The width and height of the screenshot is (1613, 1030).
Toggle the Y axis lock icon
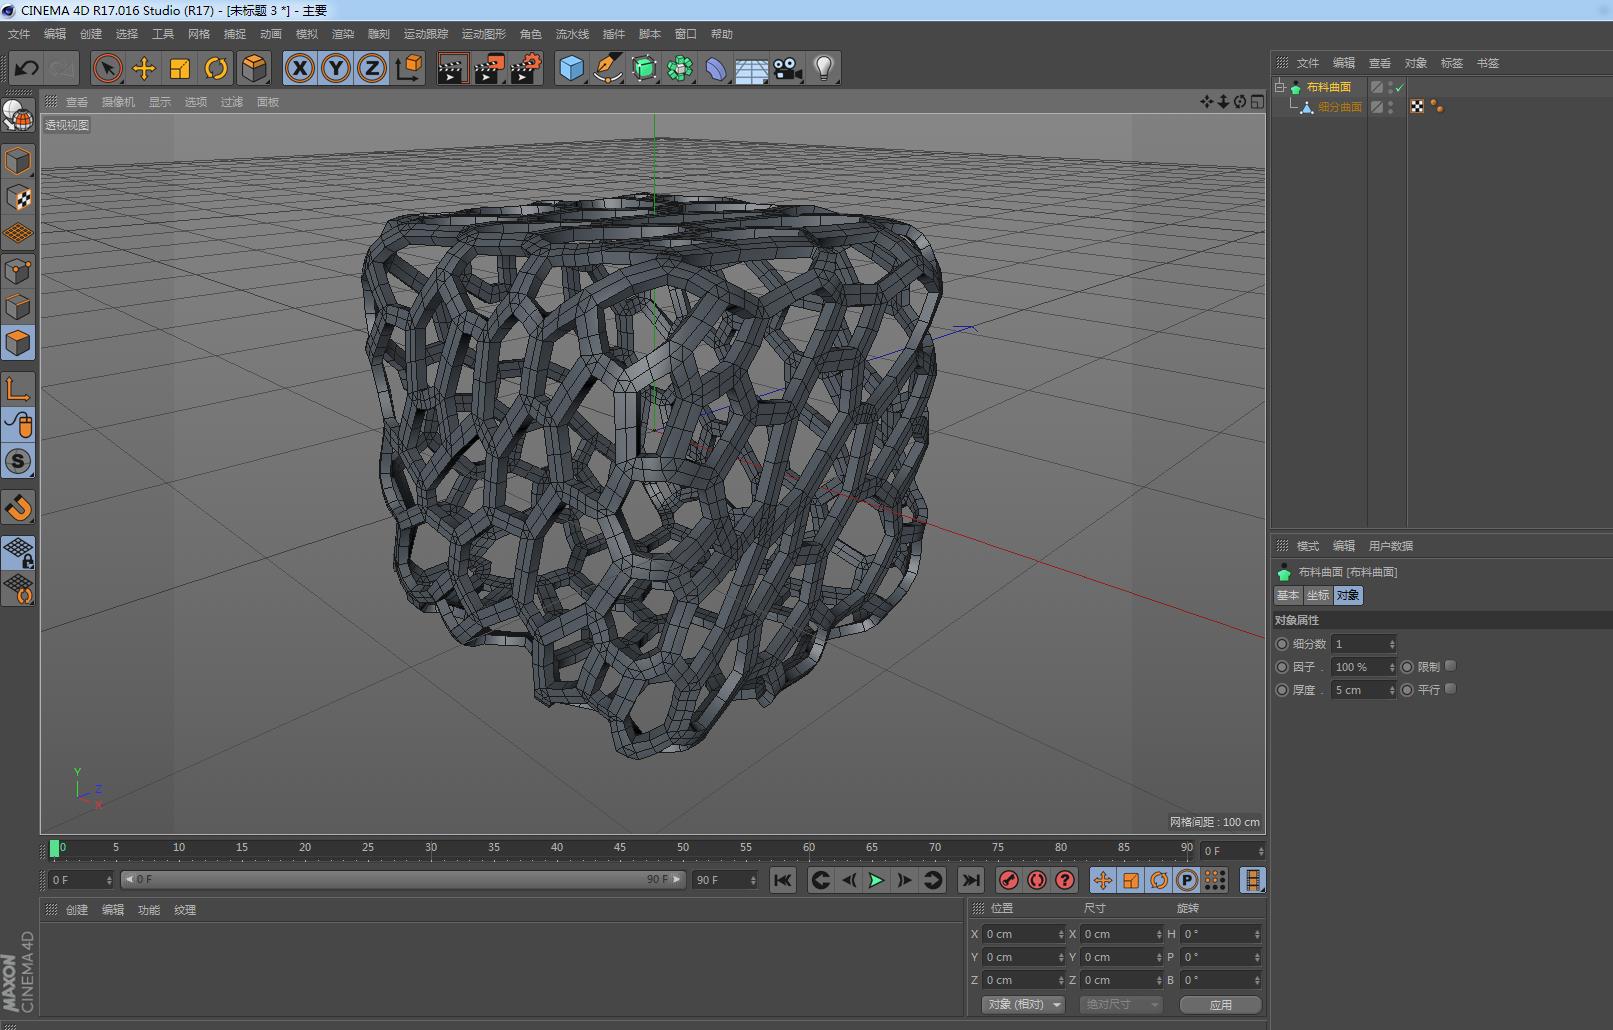coord(336,68)
